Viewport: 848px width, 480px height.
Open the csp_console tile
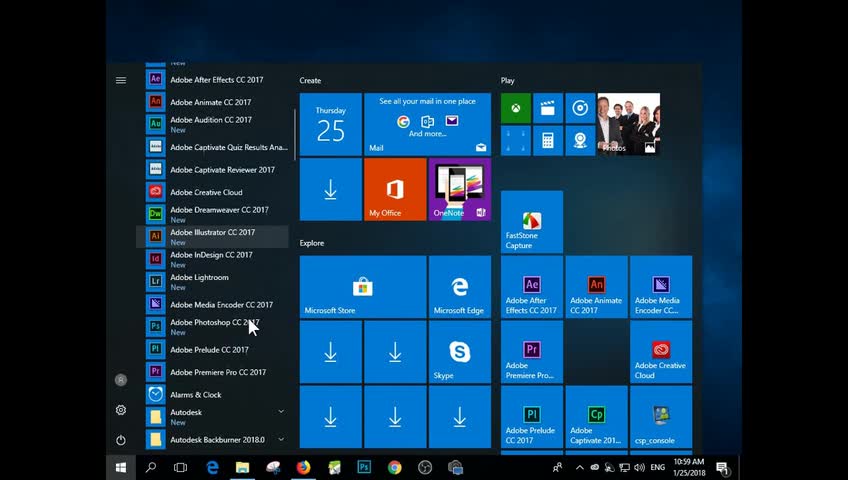[x=661, y=417]
